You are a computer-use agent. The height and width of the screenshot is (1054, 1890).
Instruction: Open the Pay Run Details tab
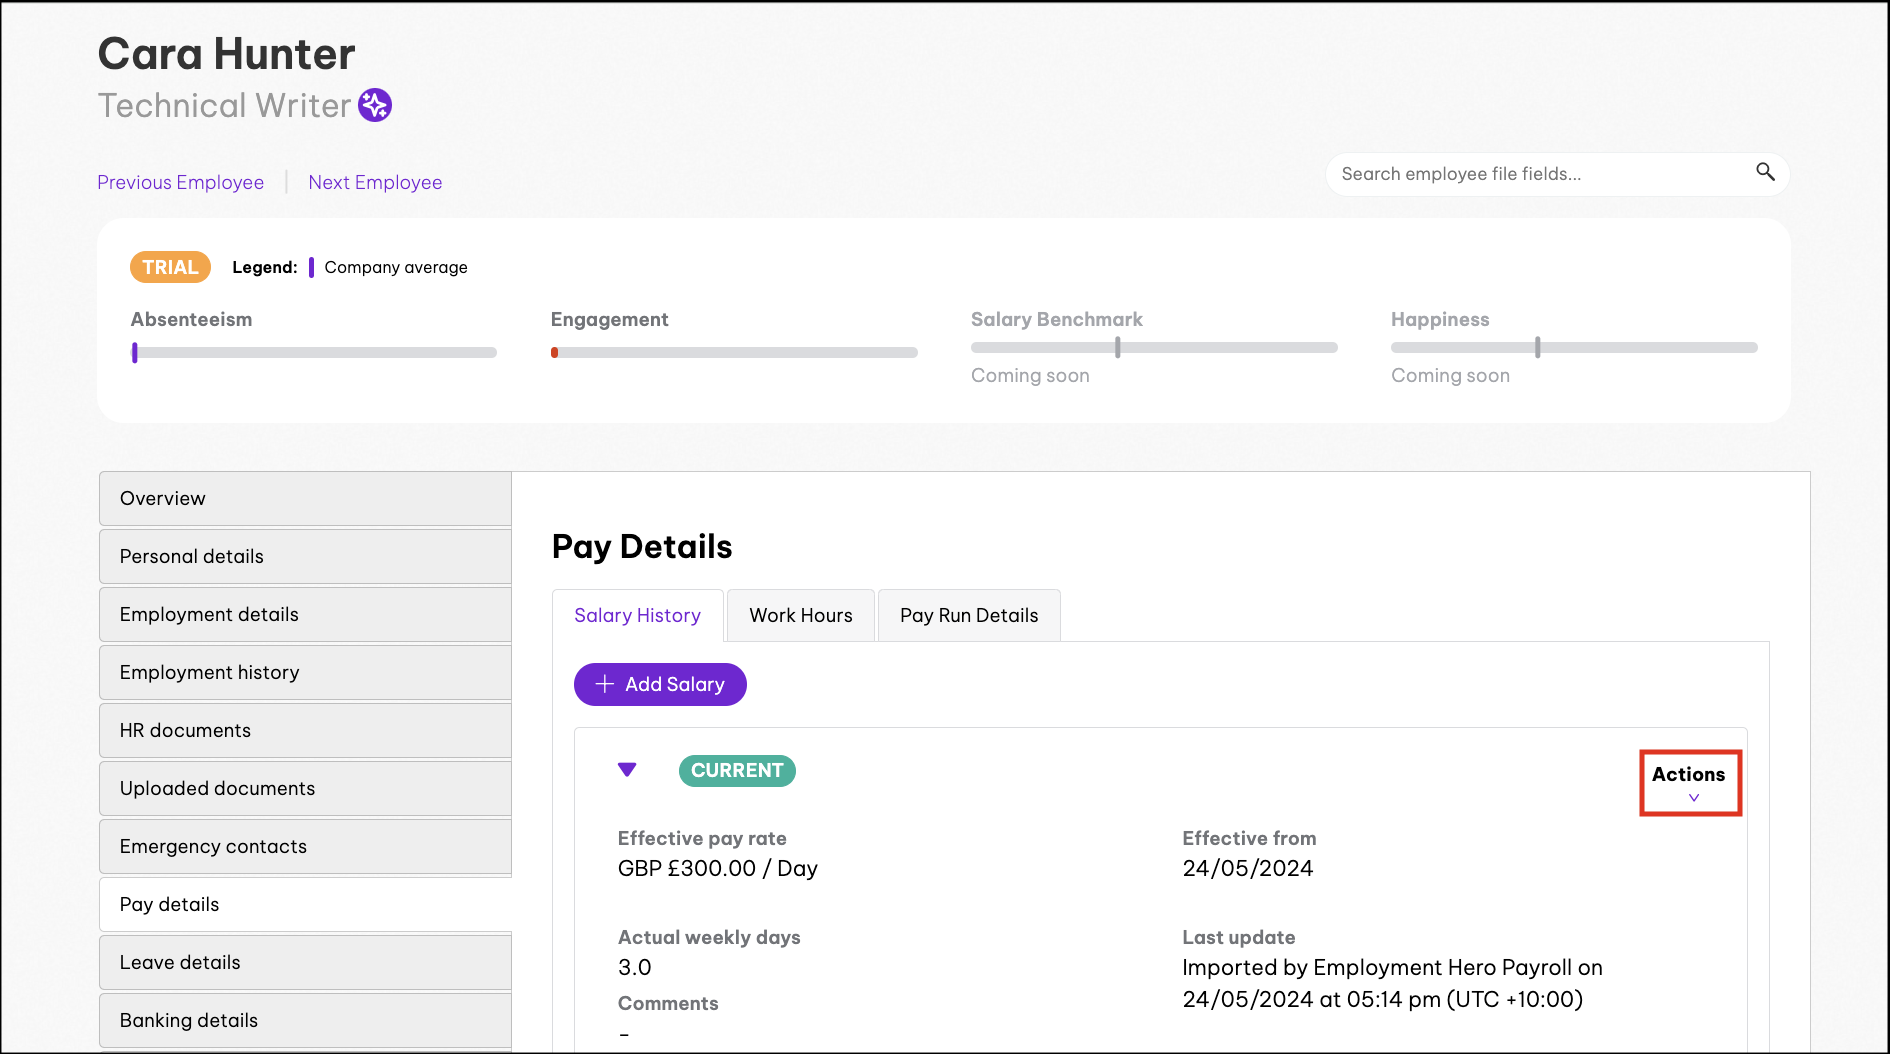point(968,615)
